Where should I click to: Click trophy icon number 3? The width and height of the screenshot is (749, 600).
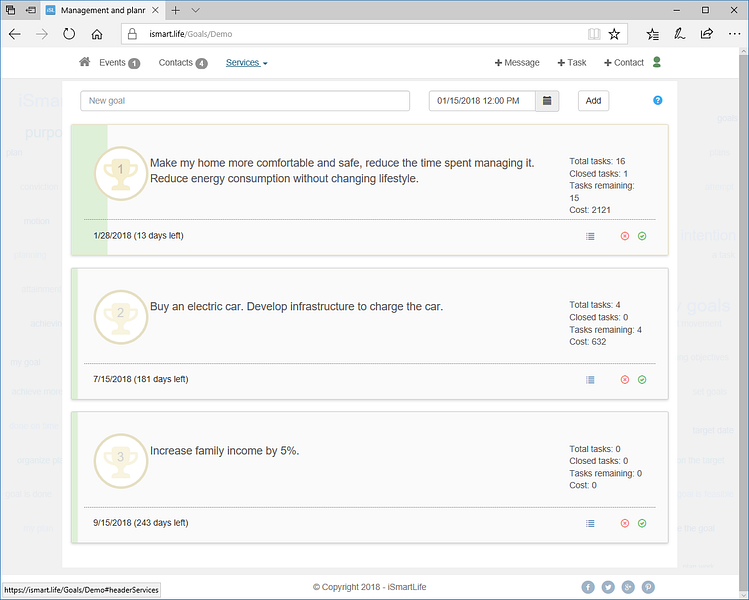(121, 461)
